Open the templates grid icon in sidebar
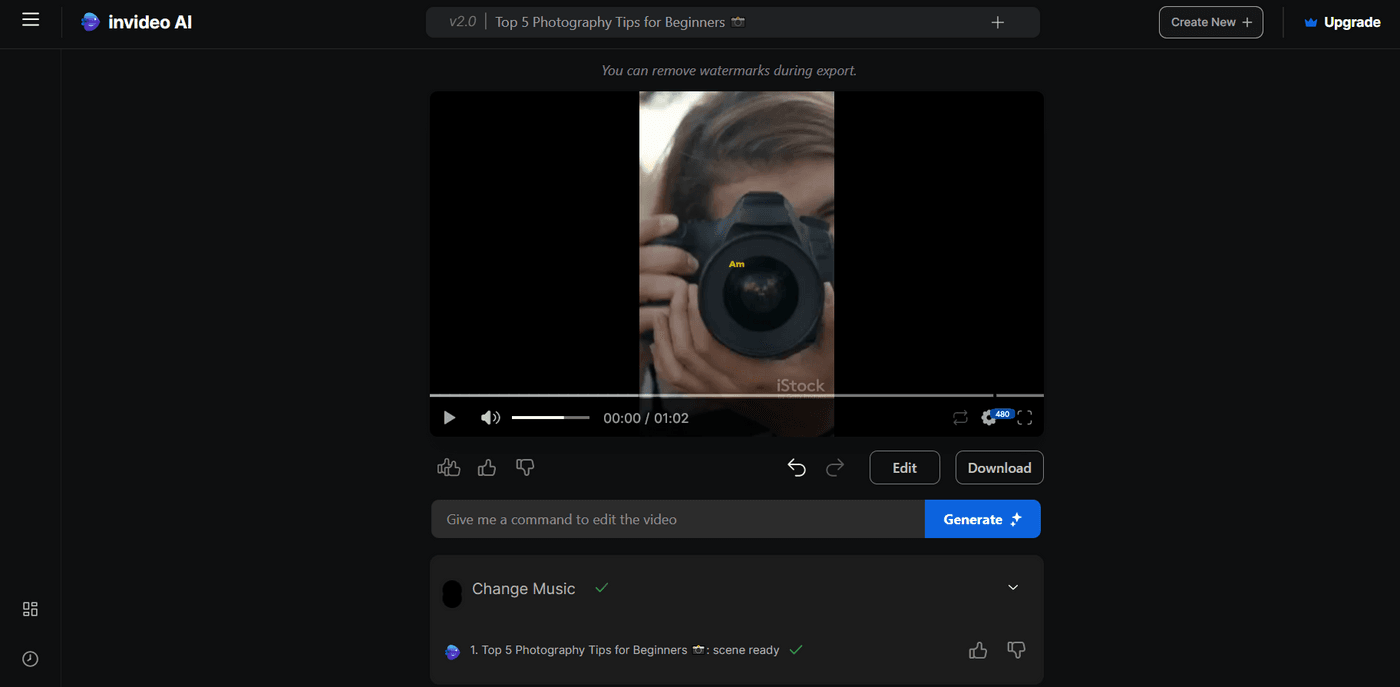The height and width of the screenshot is (687, 1400). tap(30, 609)
